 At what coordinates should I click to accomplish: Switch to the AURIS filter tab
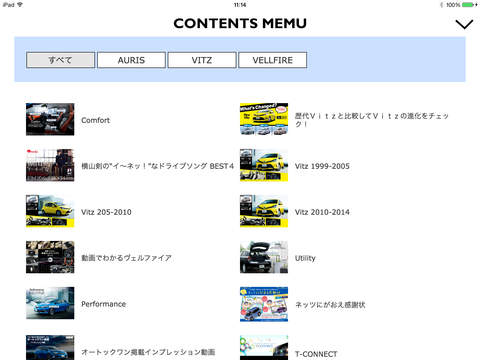pyautogui.click(x=131, y=60)
